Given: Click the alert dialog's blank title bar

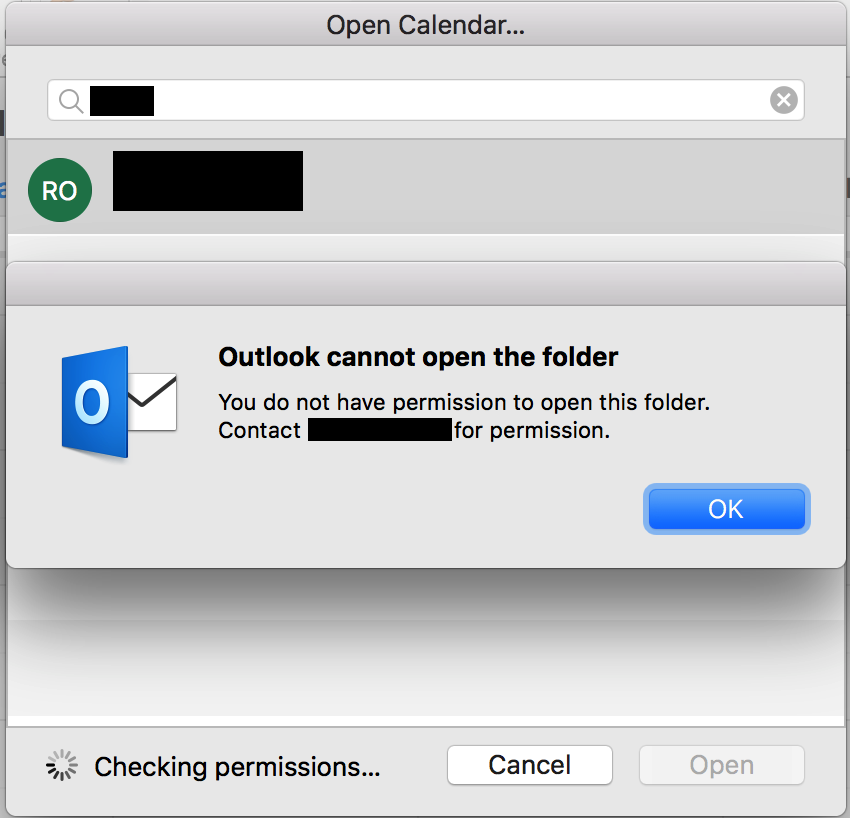Looking at the screenshot, I should click(x=426, y=284).
